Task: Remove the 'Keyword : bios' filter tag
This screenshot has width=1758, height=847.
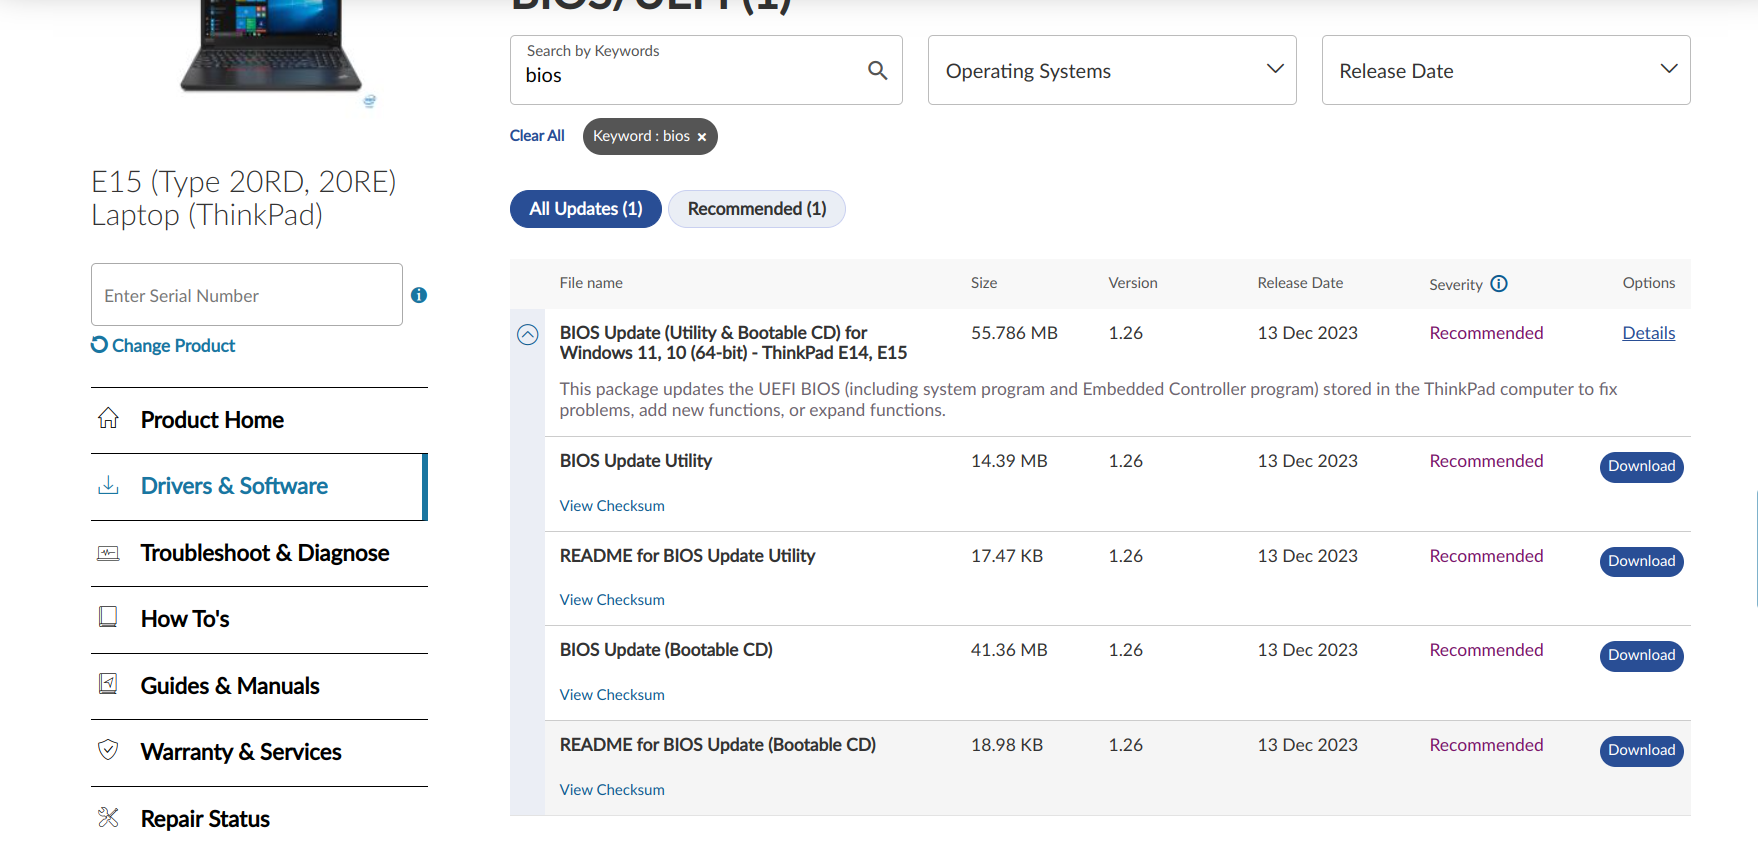Action: 702,137
